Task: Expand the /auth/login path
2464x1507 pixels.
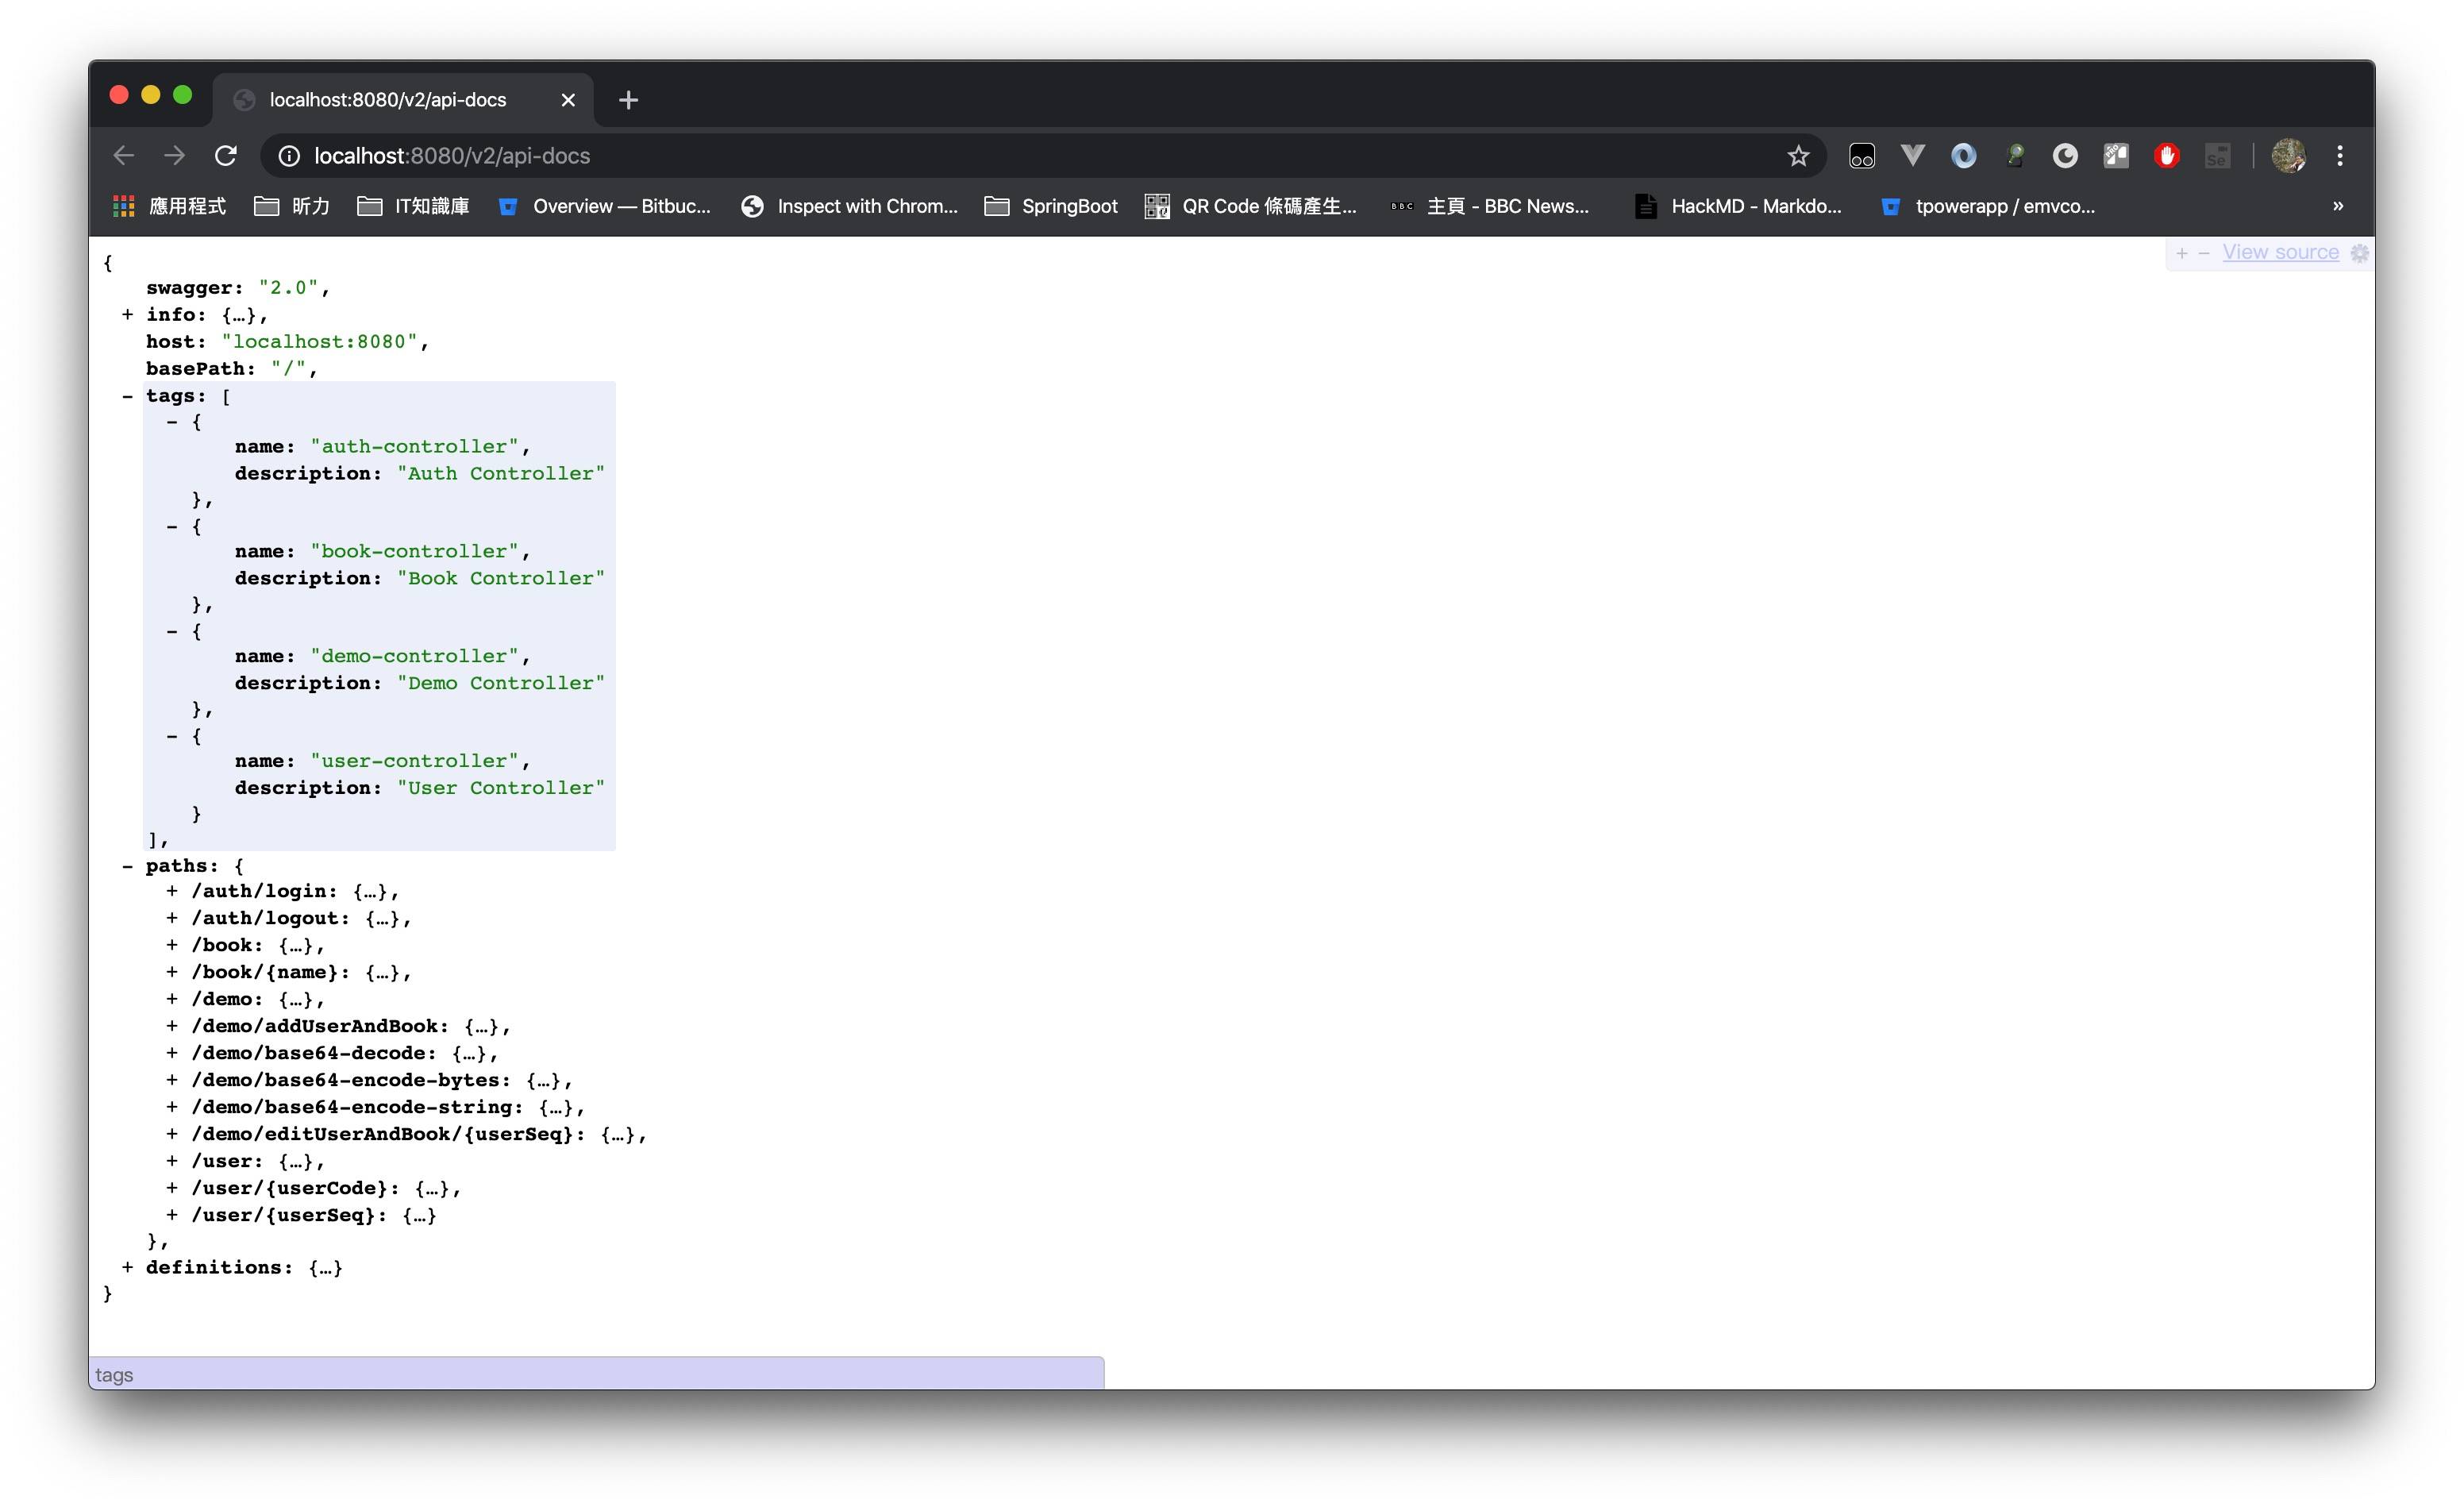Action: [x=172, y=891]
